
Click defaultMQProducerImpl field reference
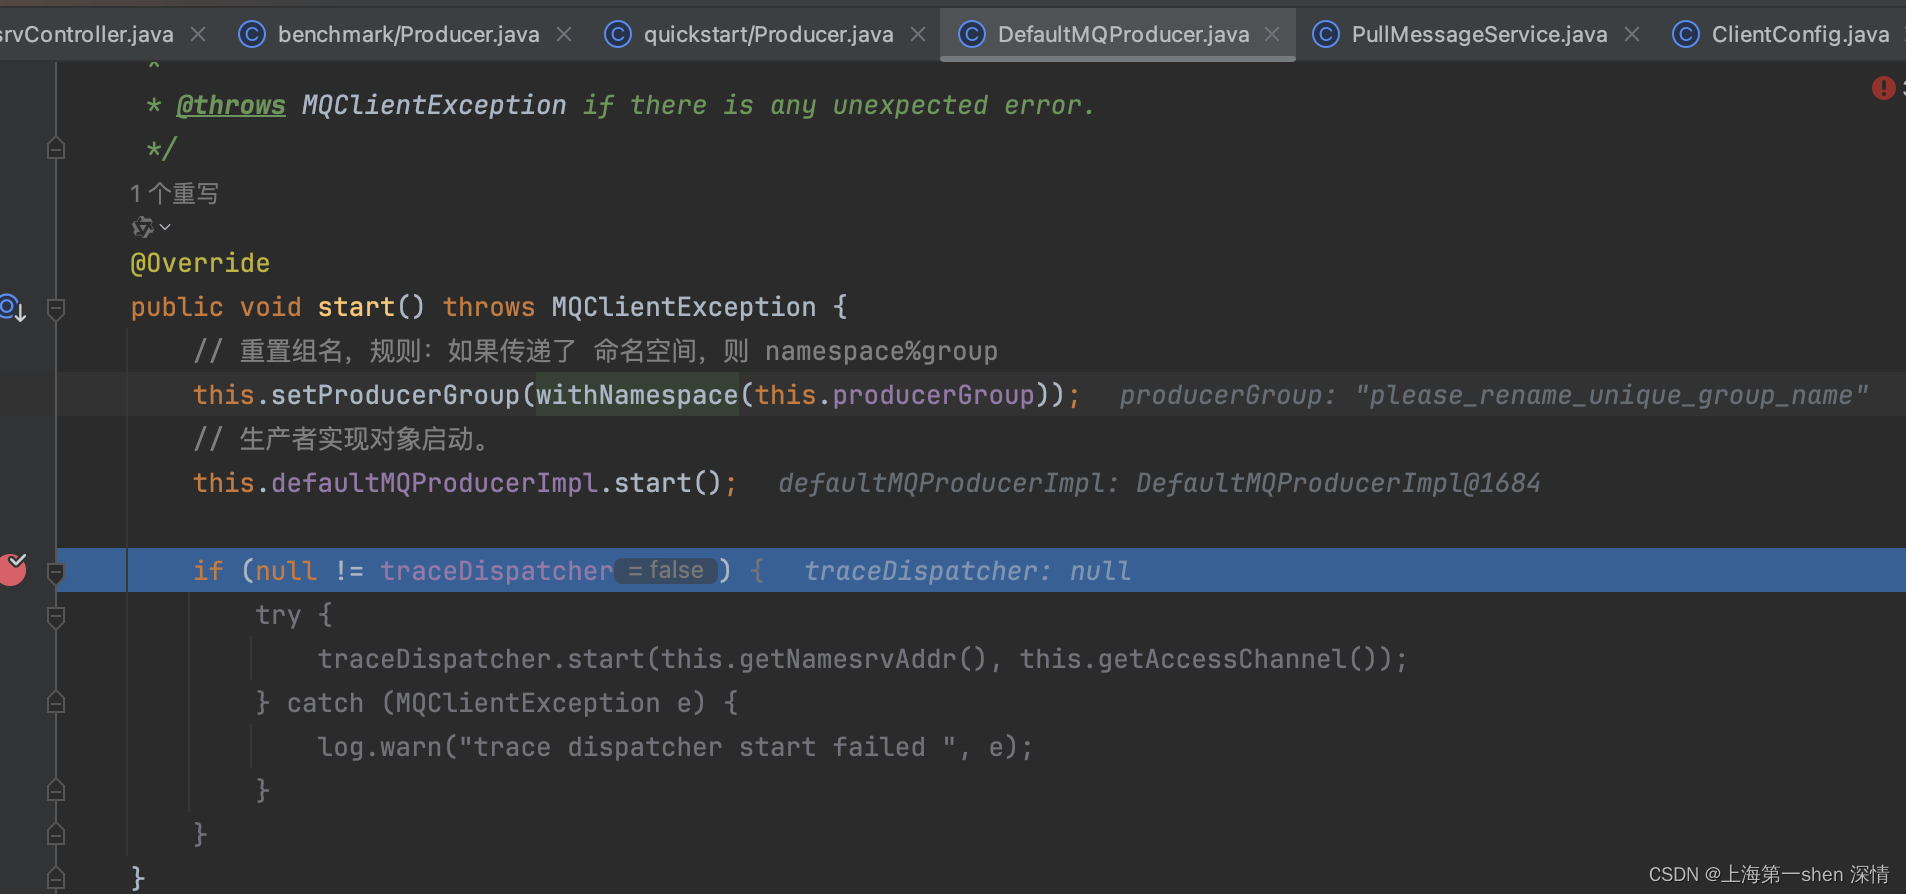(434, 483)
